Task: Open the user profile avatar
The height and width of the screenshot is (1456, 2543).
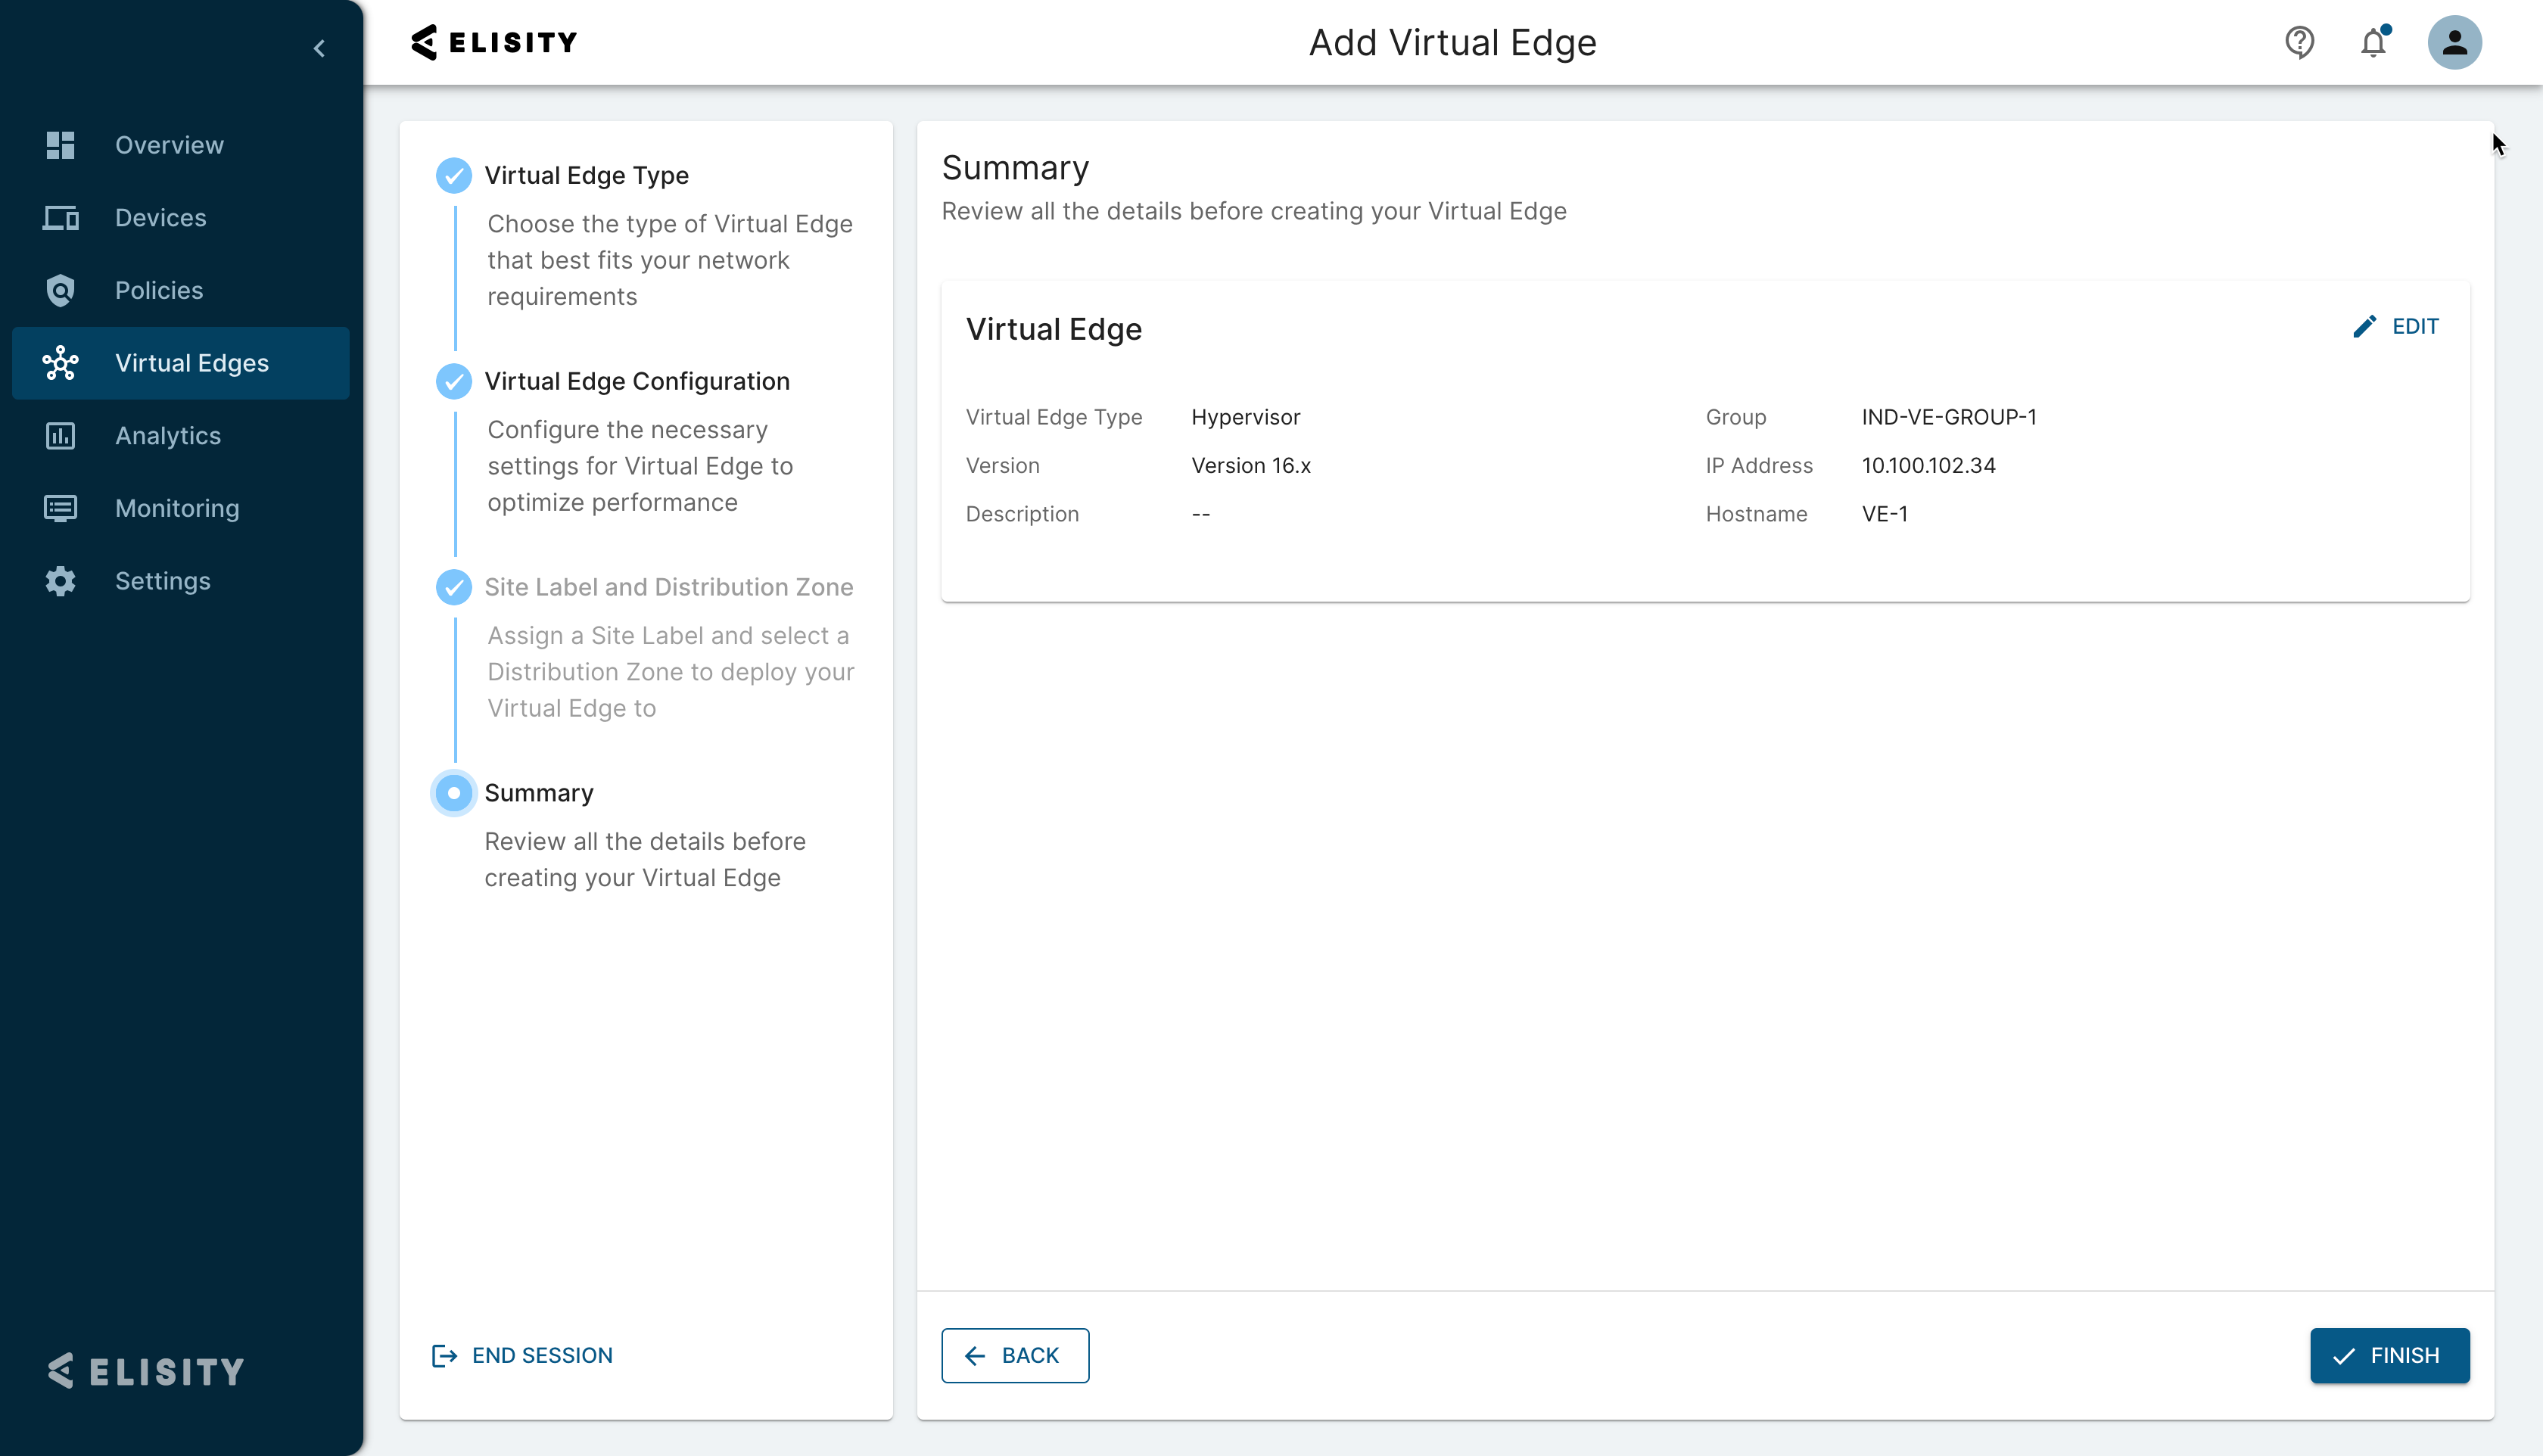Action: coord(2454,42)
